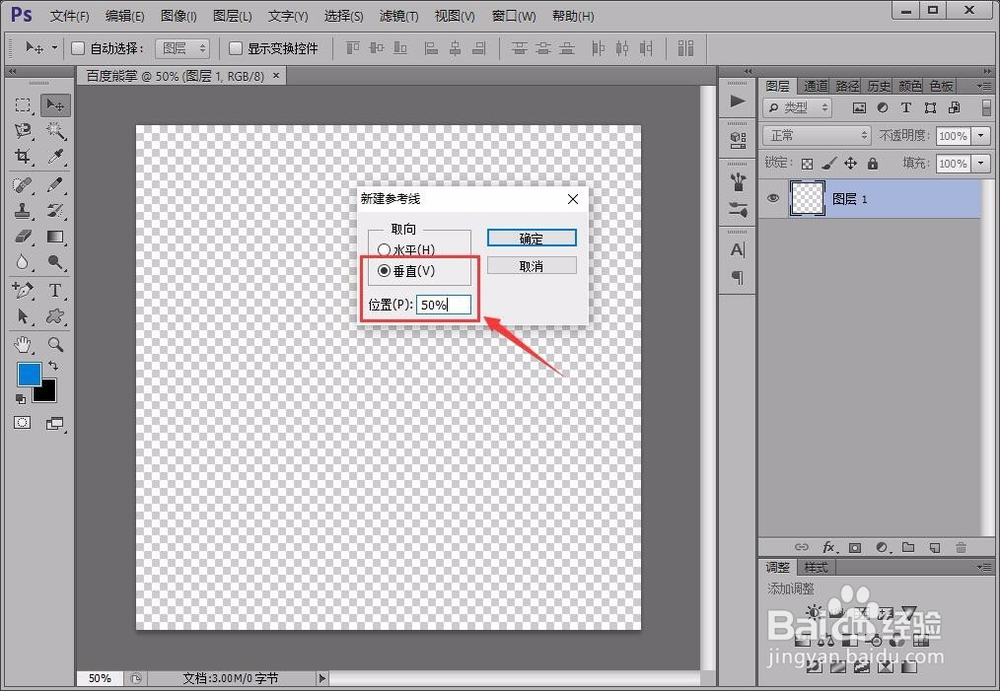This screenshot has height=691, width=1000.
Task: Open the 类型 layer filter dropdown
Action: point(797,108)
